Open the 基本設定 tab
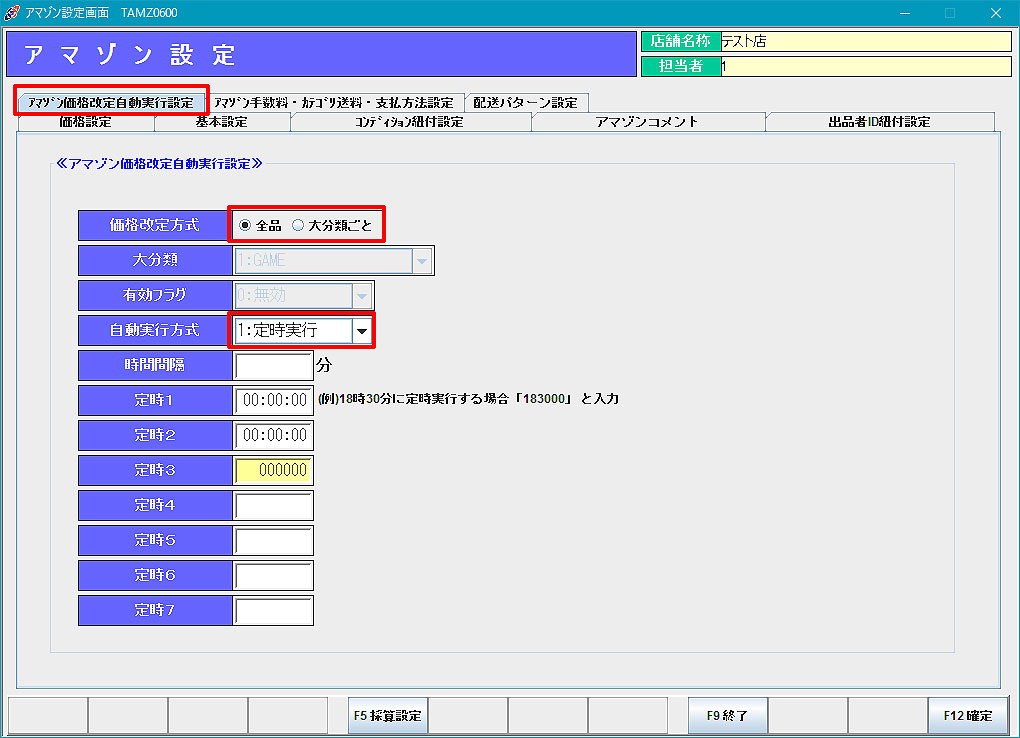The image size is (1020, 738). pos(222,122)
